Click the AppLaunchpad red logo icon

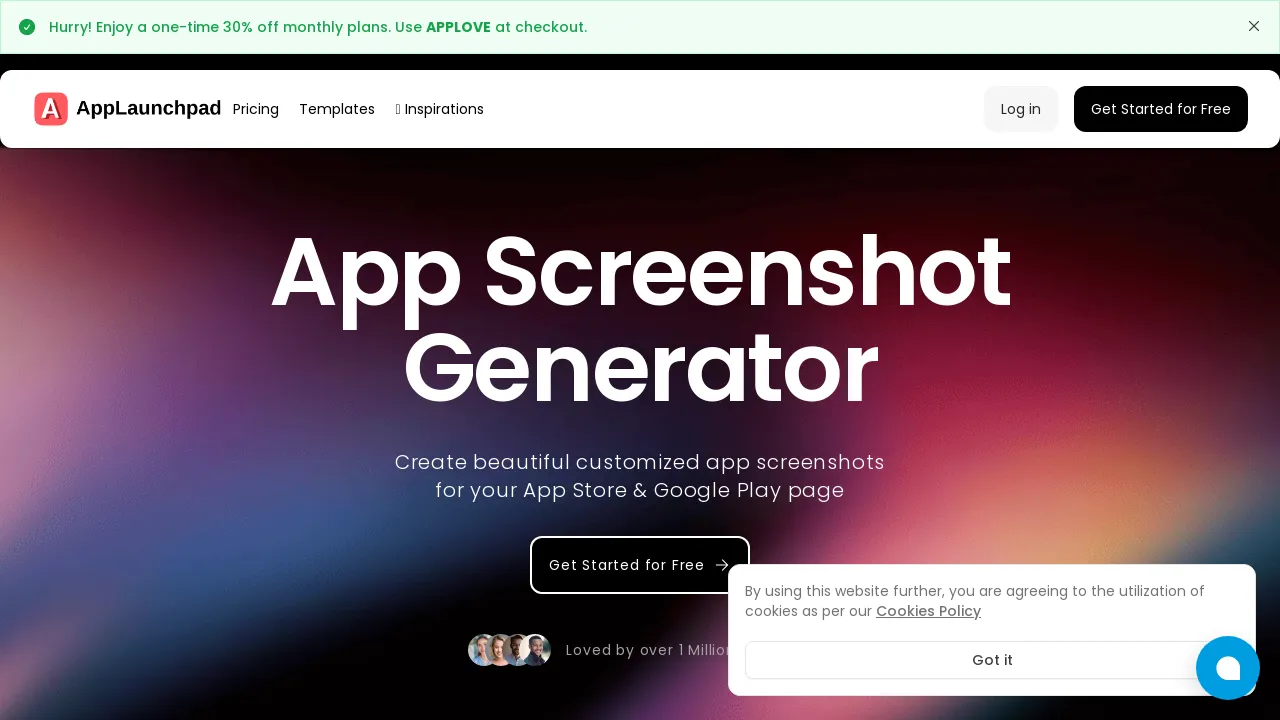coord(51,109)
